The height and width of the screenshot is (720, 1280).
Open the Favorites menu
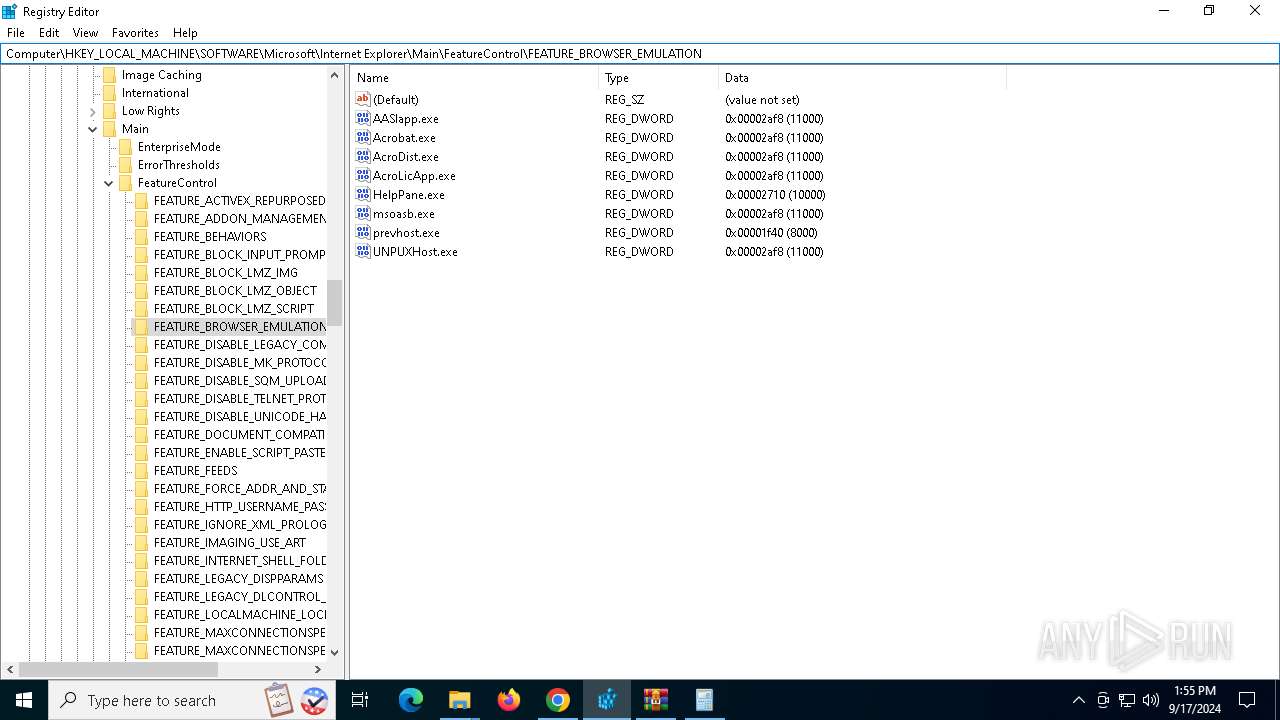[135, 33]
